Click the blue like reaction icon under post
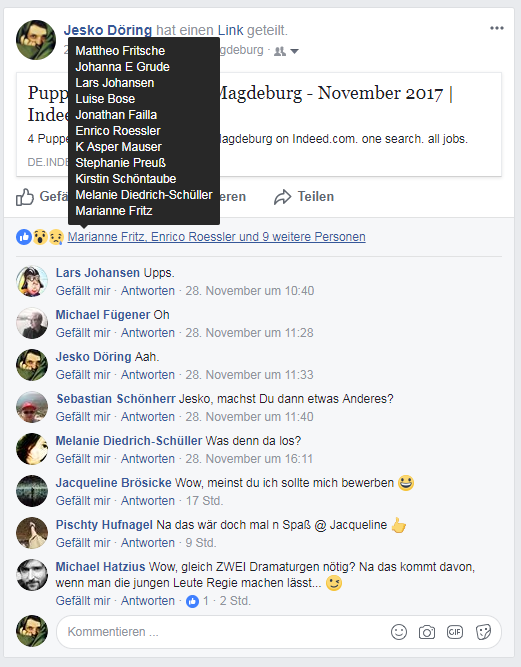Screen dimensions: 521x667 click(x=24, y=237)
